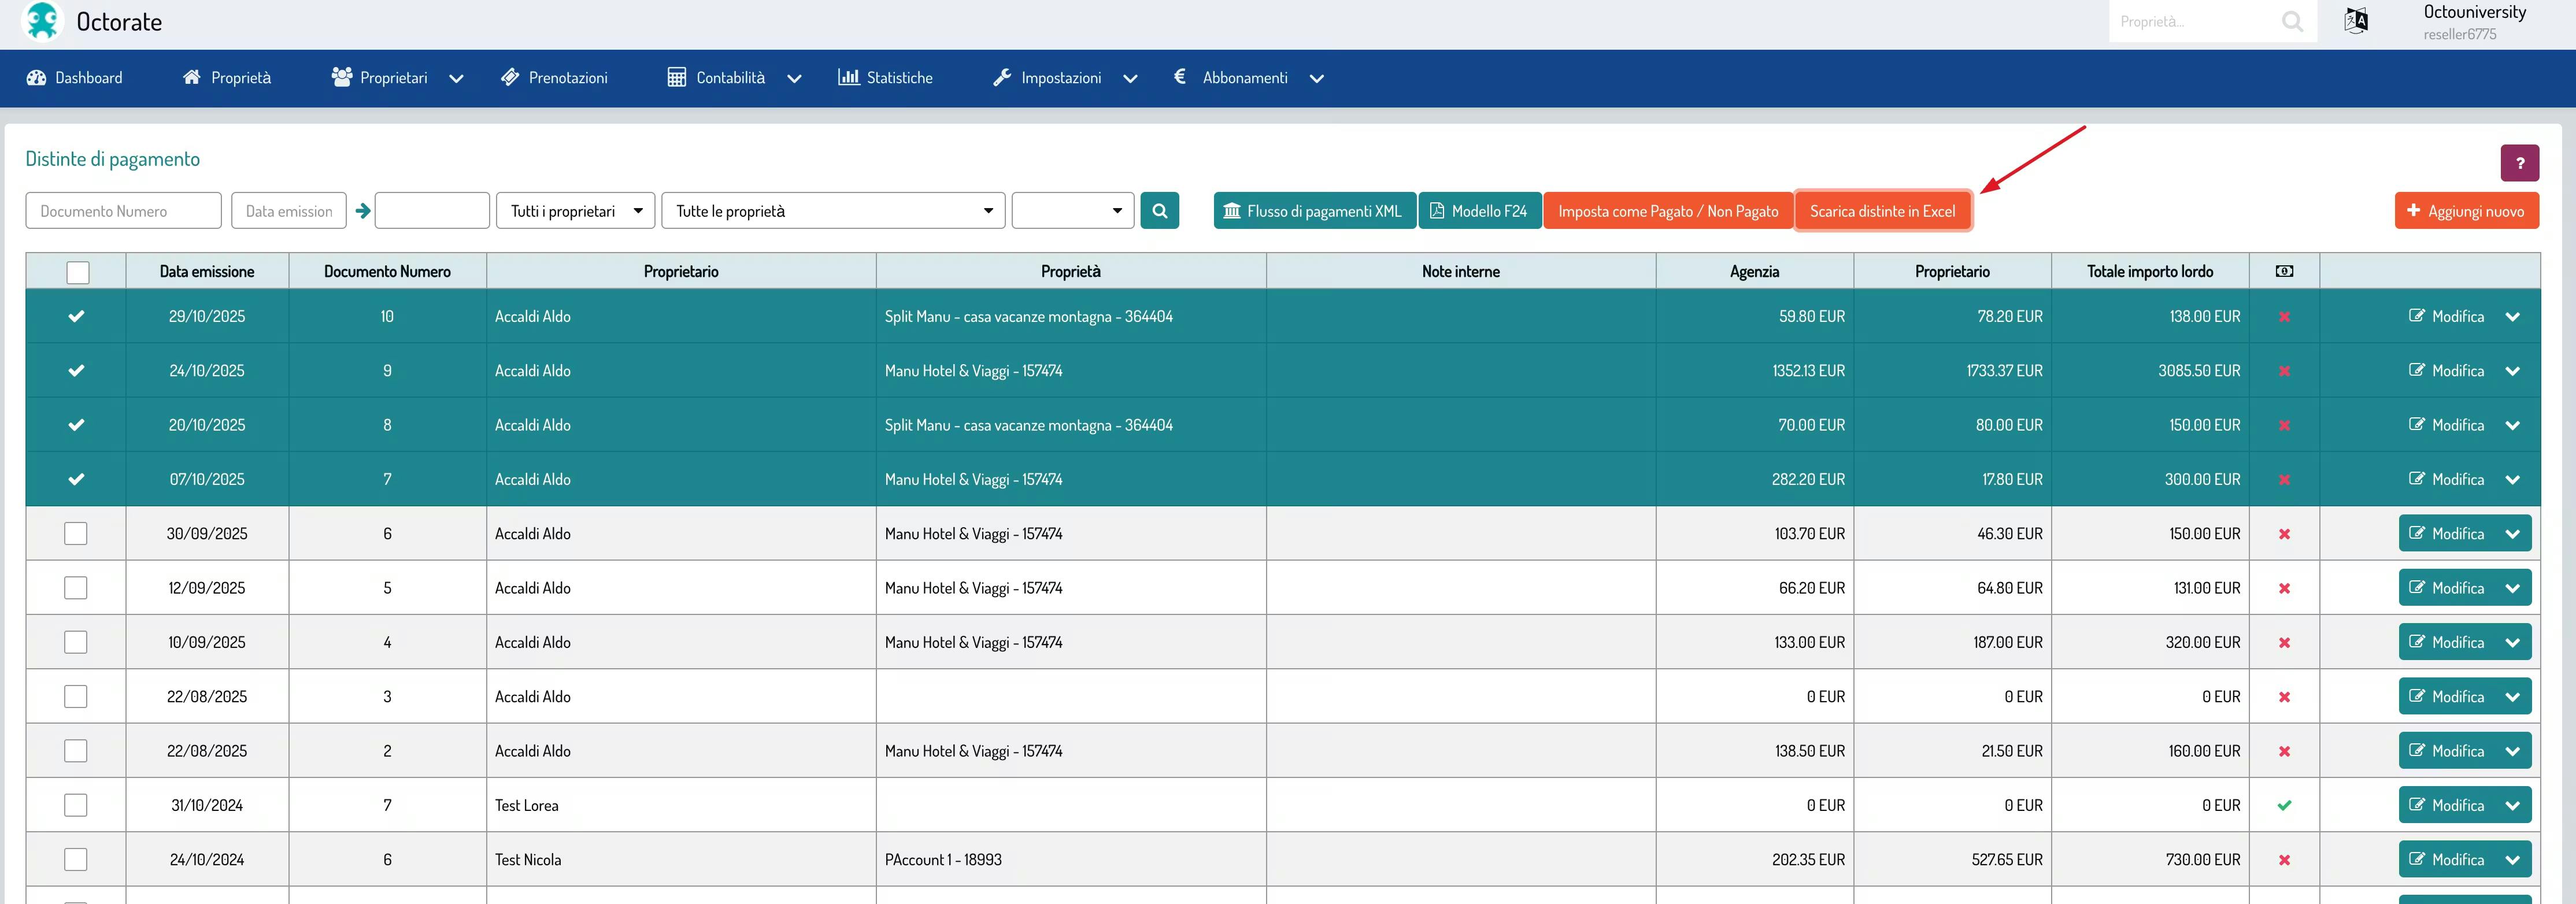This screenshot has height=904, width=2576.
Task: Click the Documento Numero input field
Action: pyautogui.click(x=123, y=211)
